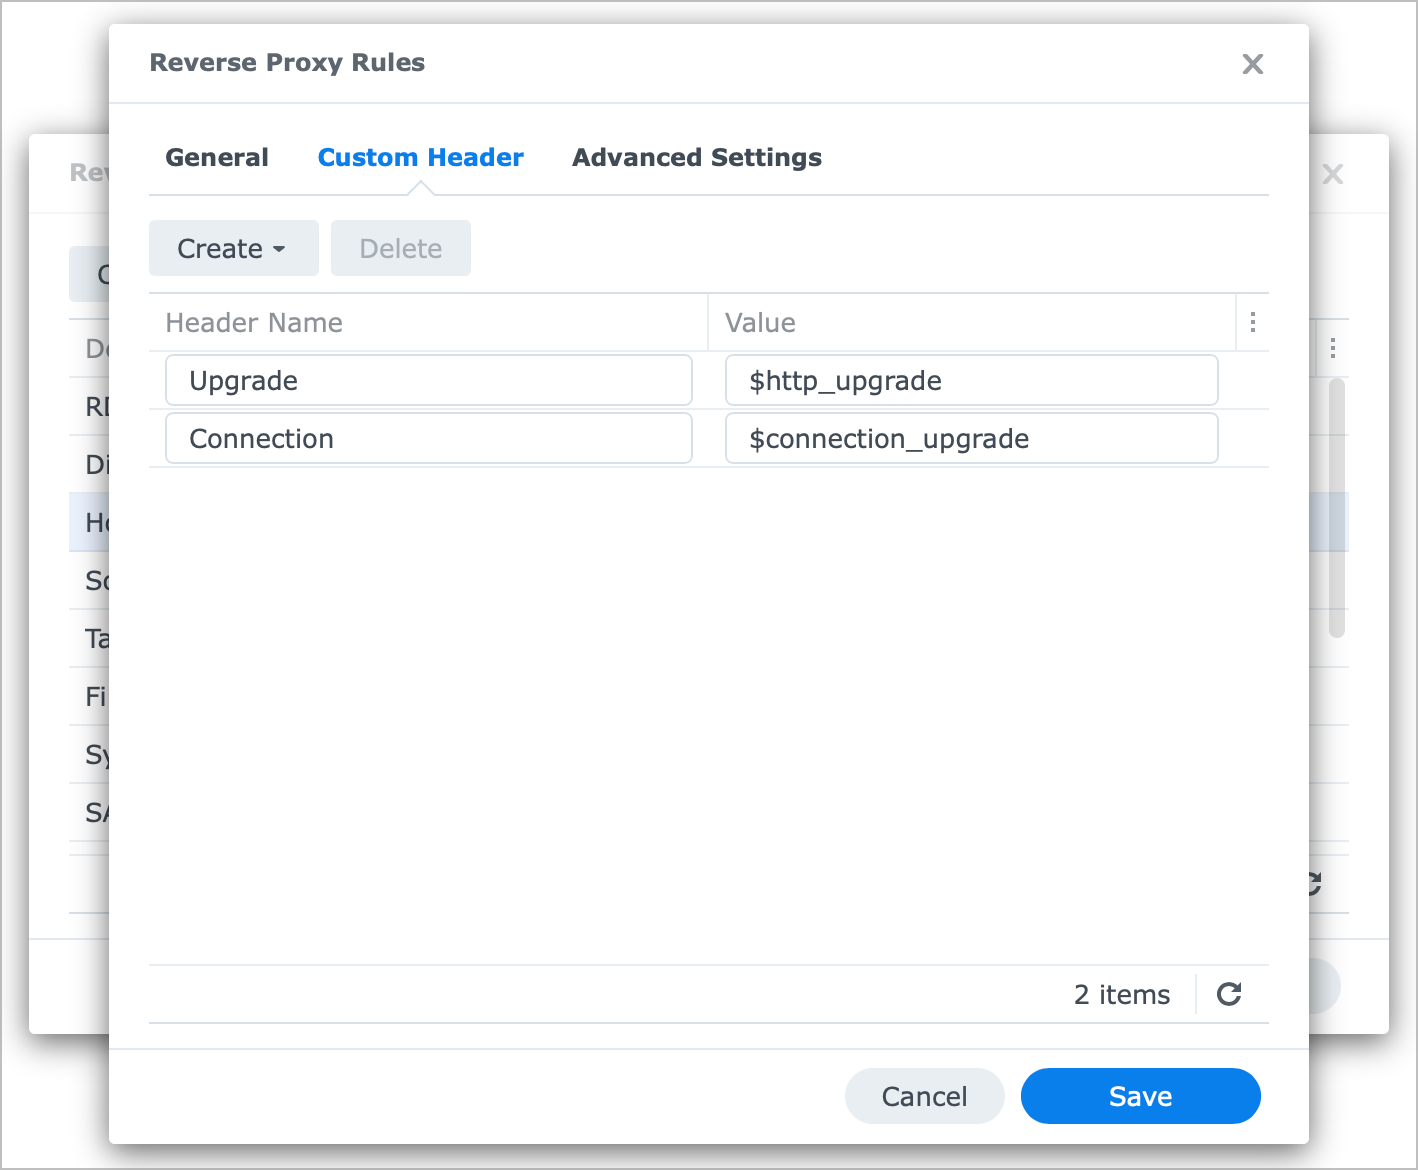
Task: Click the partially hidden background refresh icon
Action: [1315, 884]
